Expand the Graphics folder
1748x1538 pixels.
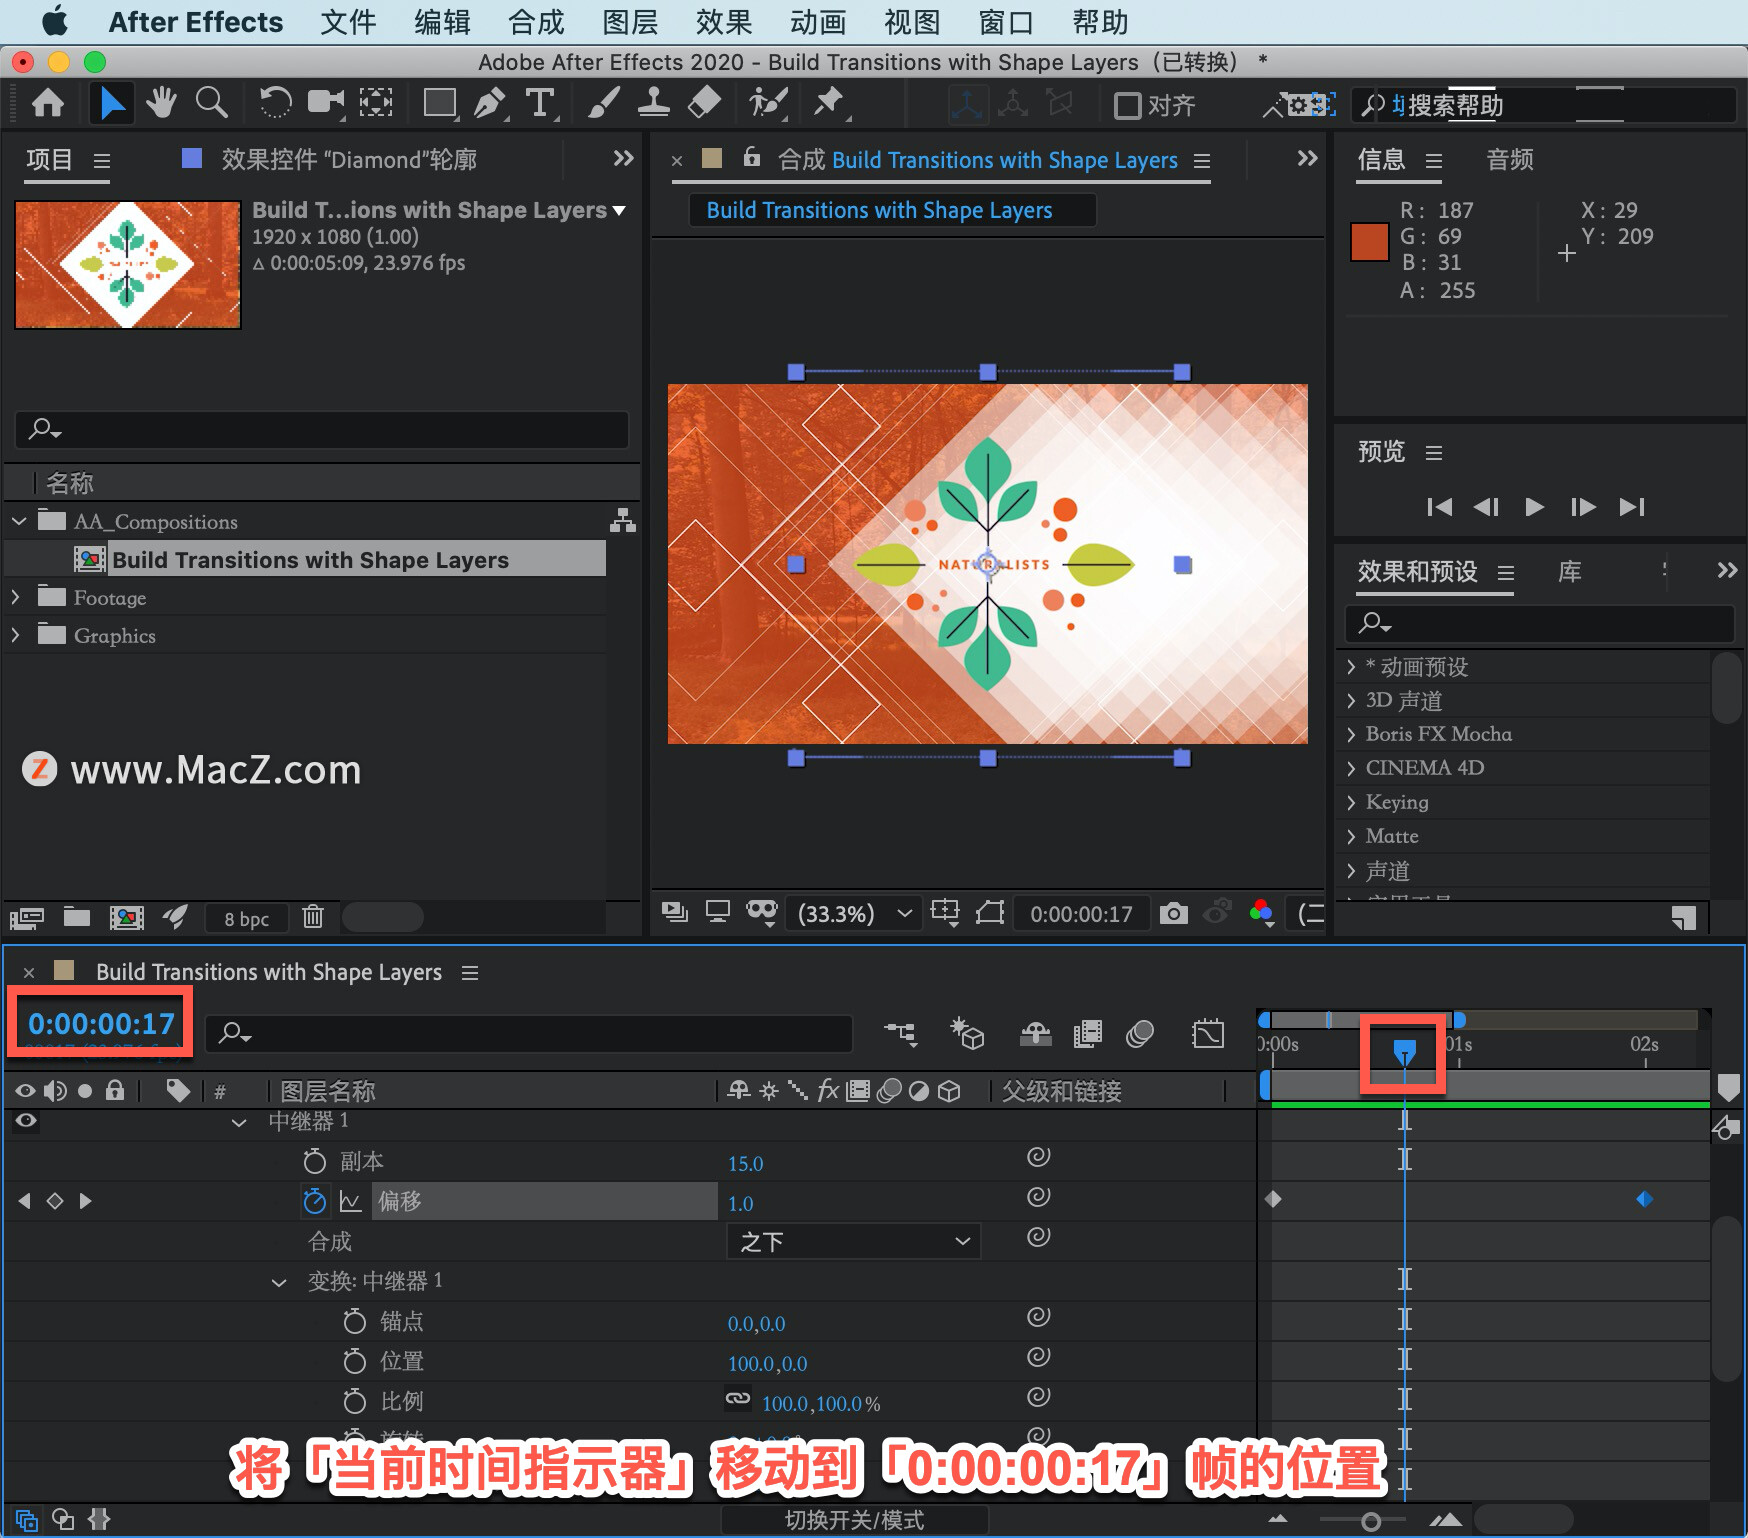pyautogui.click(x=16, y=635)
